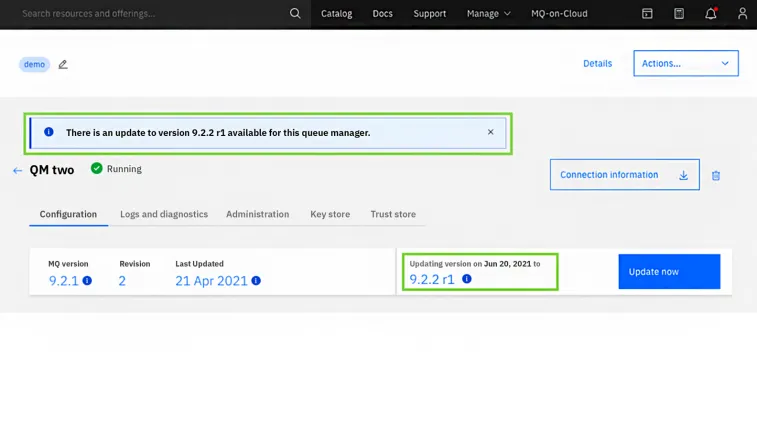Open the Key store tab
757x425 pixels.
pyautogui.click(x=330, y=214)
